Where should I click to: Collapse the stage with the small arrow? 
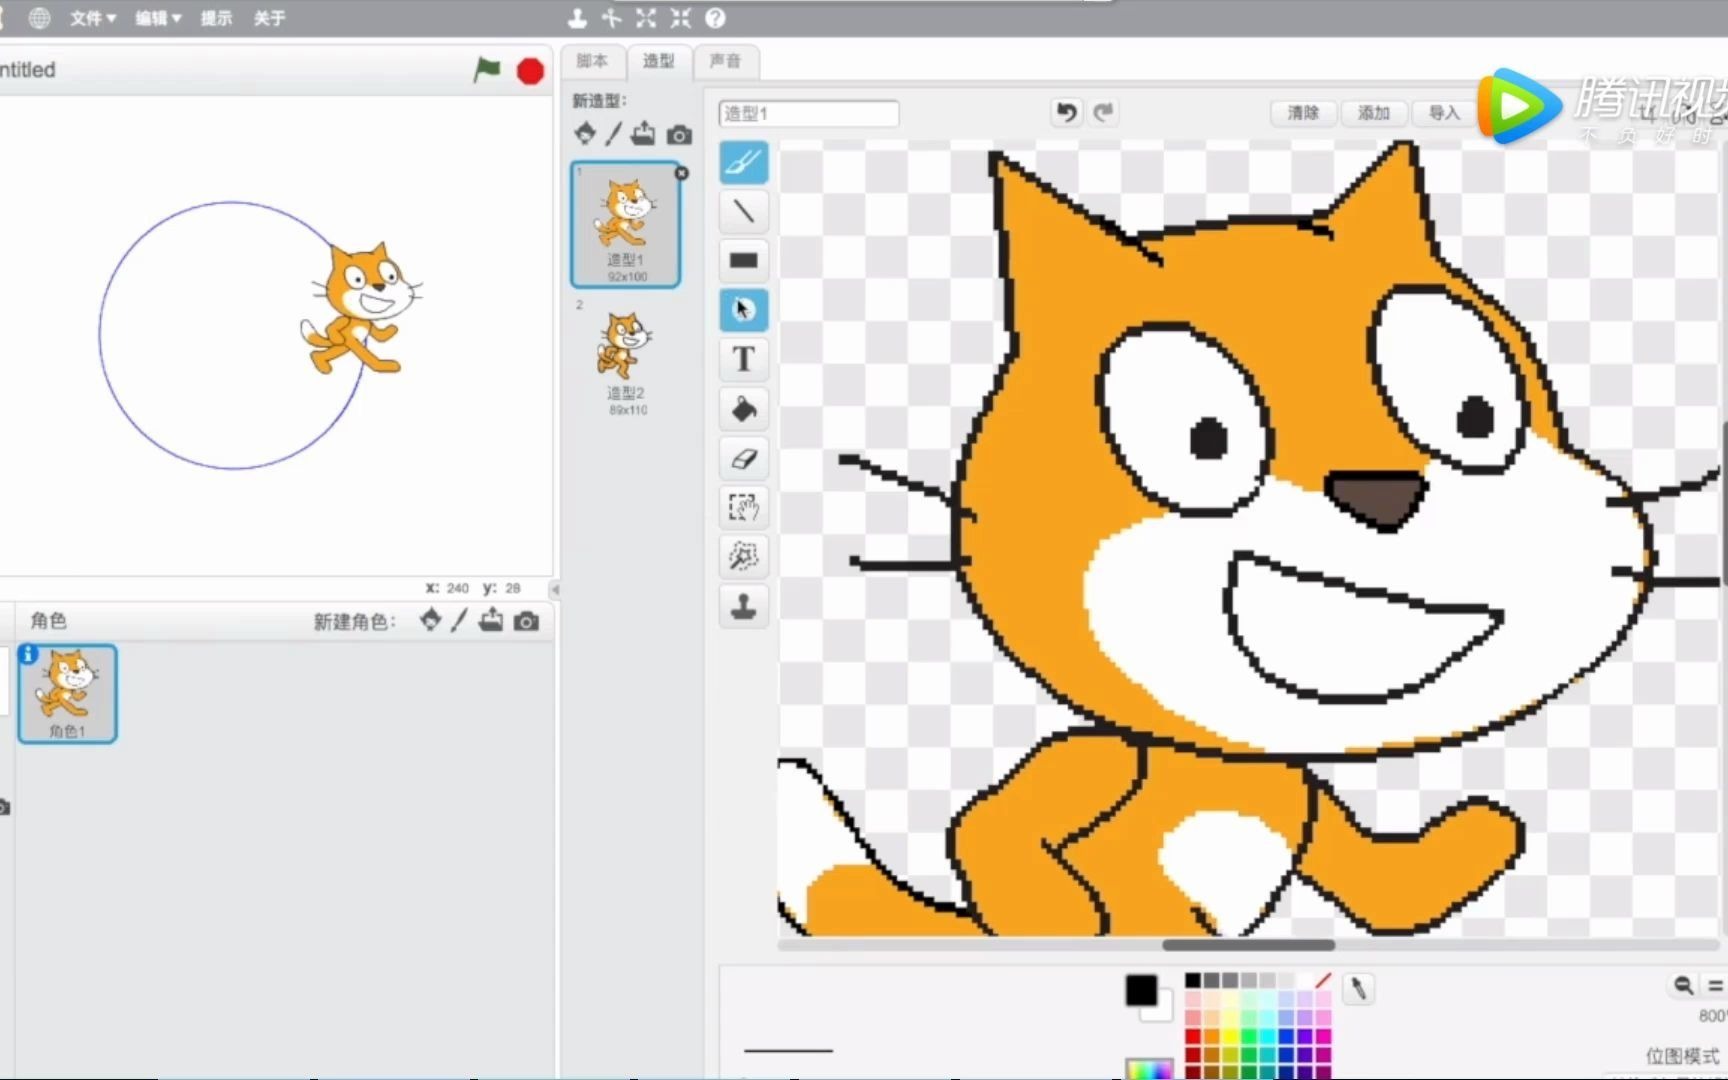click(x=556, y=589)
